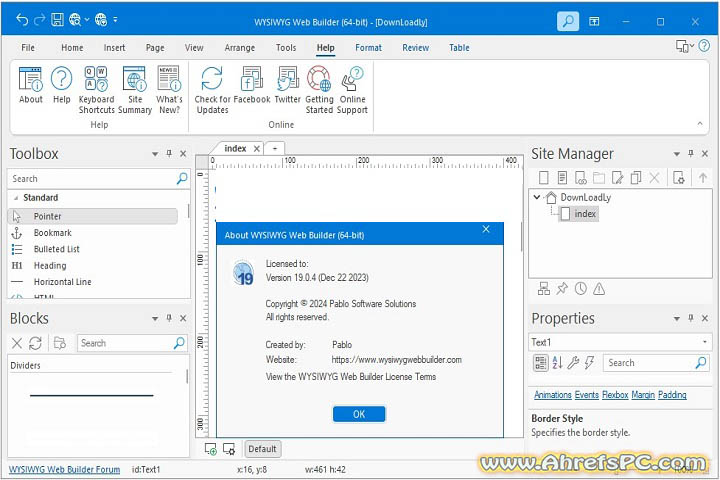Click the Undo arrow in title bar
720x480 pixels.
coord(22,20)
